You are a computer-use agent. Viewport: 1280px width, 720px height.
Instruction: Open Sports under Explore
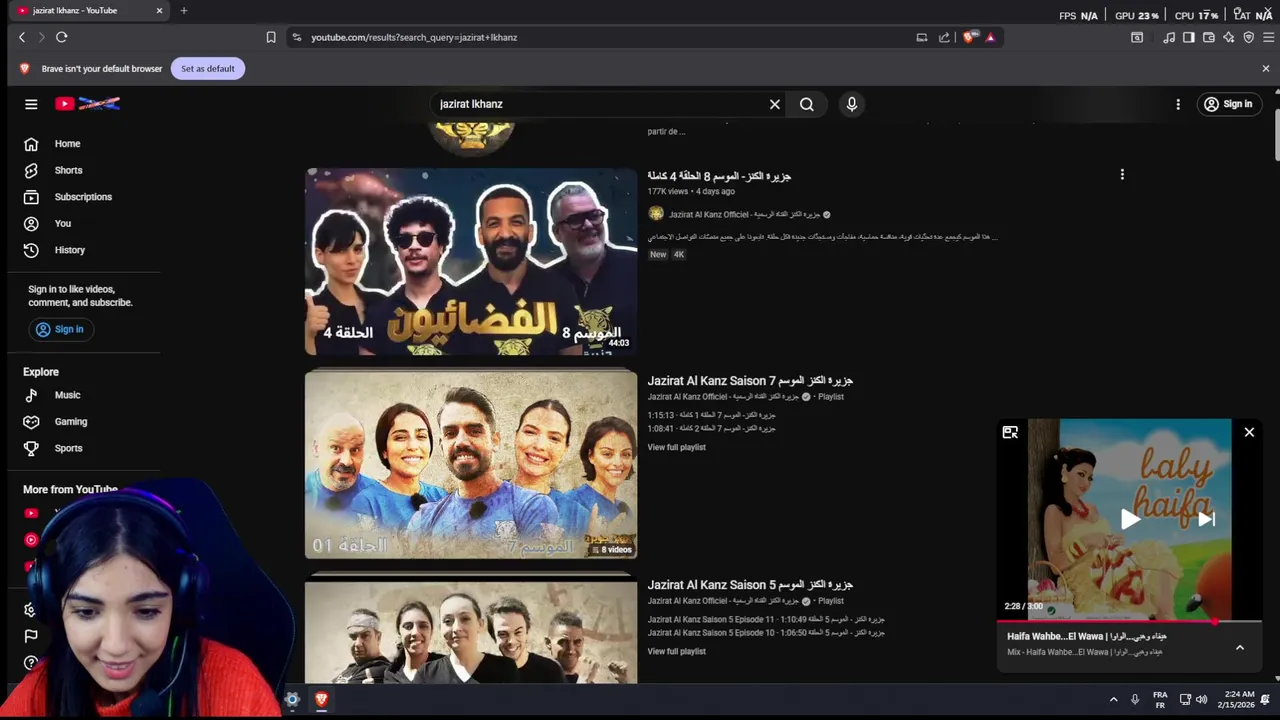pos(84,448)
